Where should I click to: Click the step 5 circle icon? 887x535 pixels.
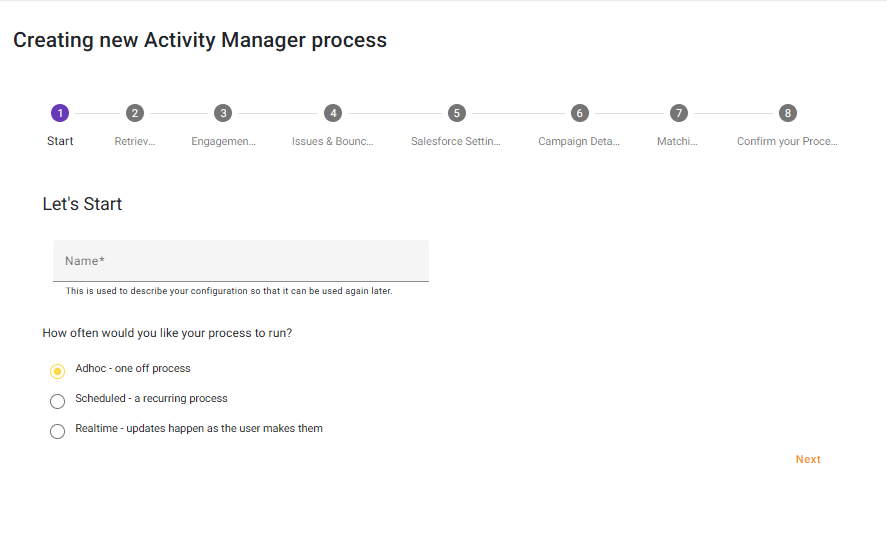[x=456, y=113]
